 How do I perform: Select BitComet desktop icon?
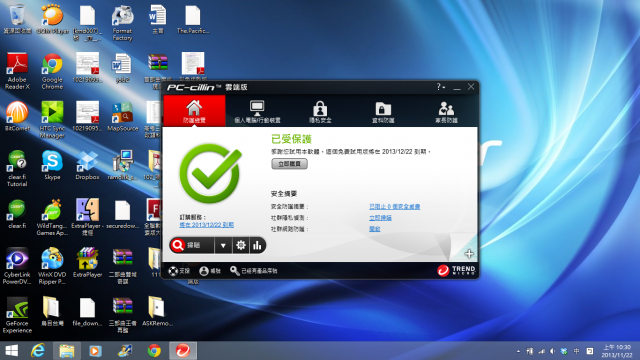(17, 116)
